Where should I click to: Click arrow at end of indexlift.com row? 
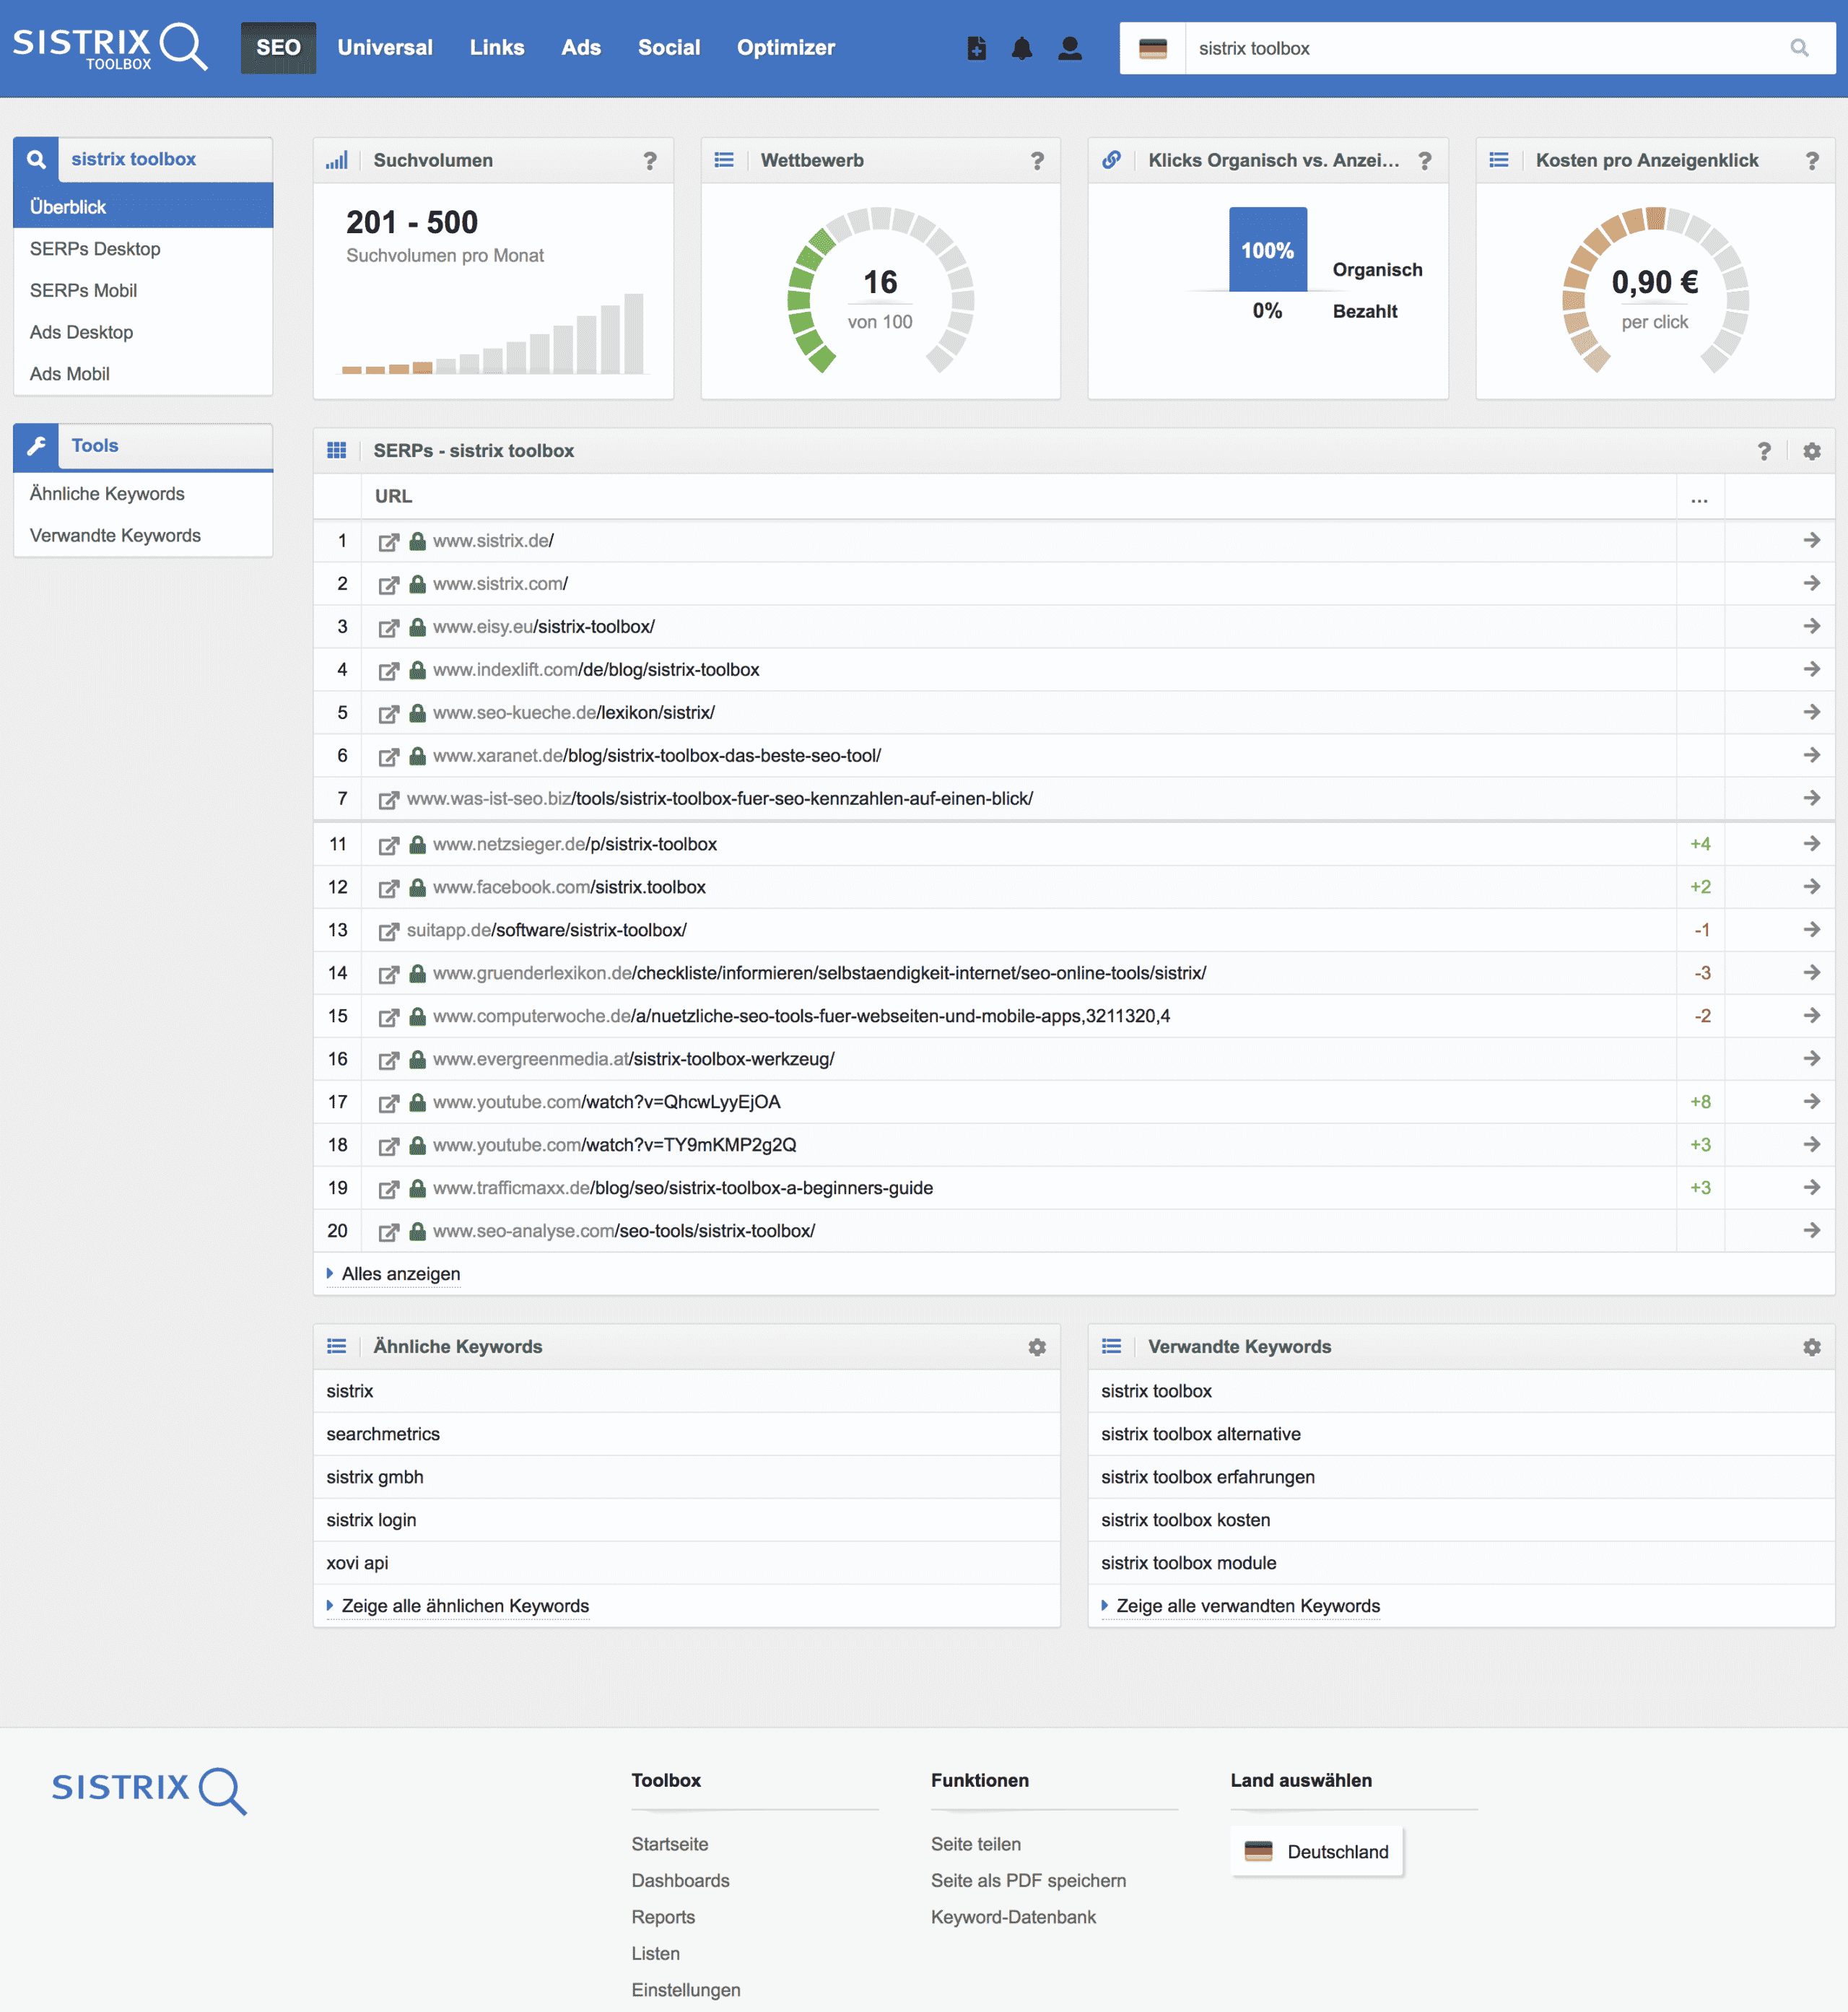click(x=1811, y=669)
